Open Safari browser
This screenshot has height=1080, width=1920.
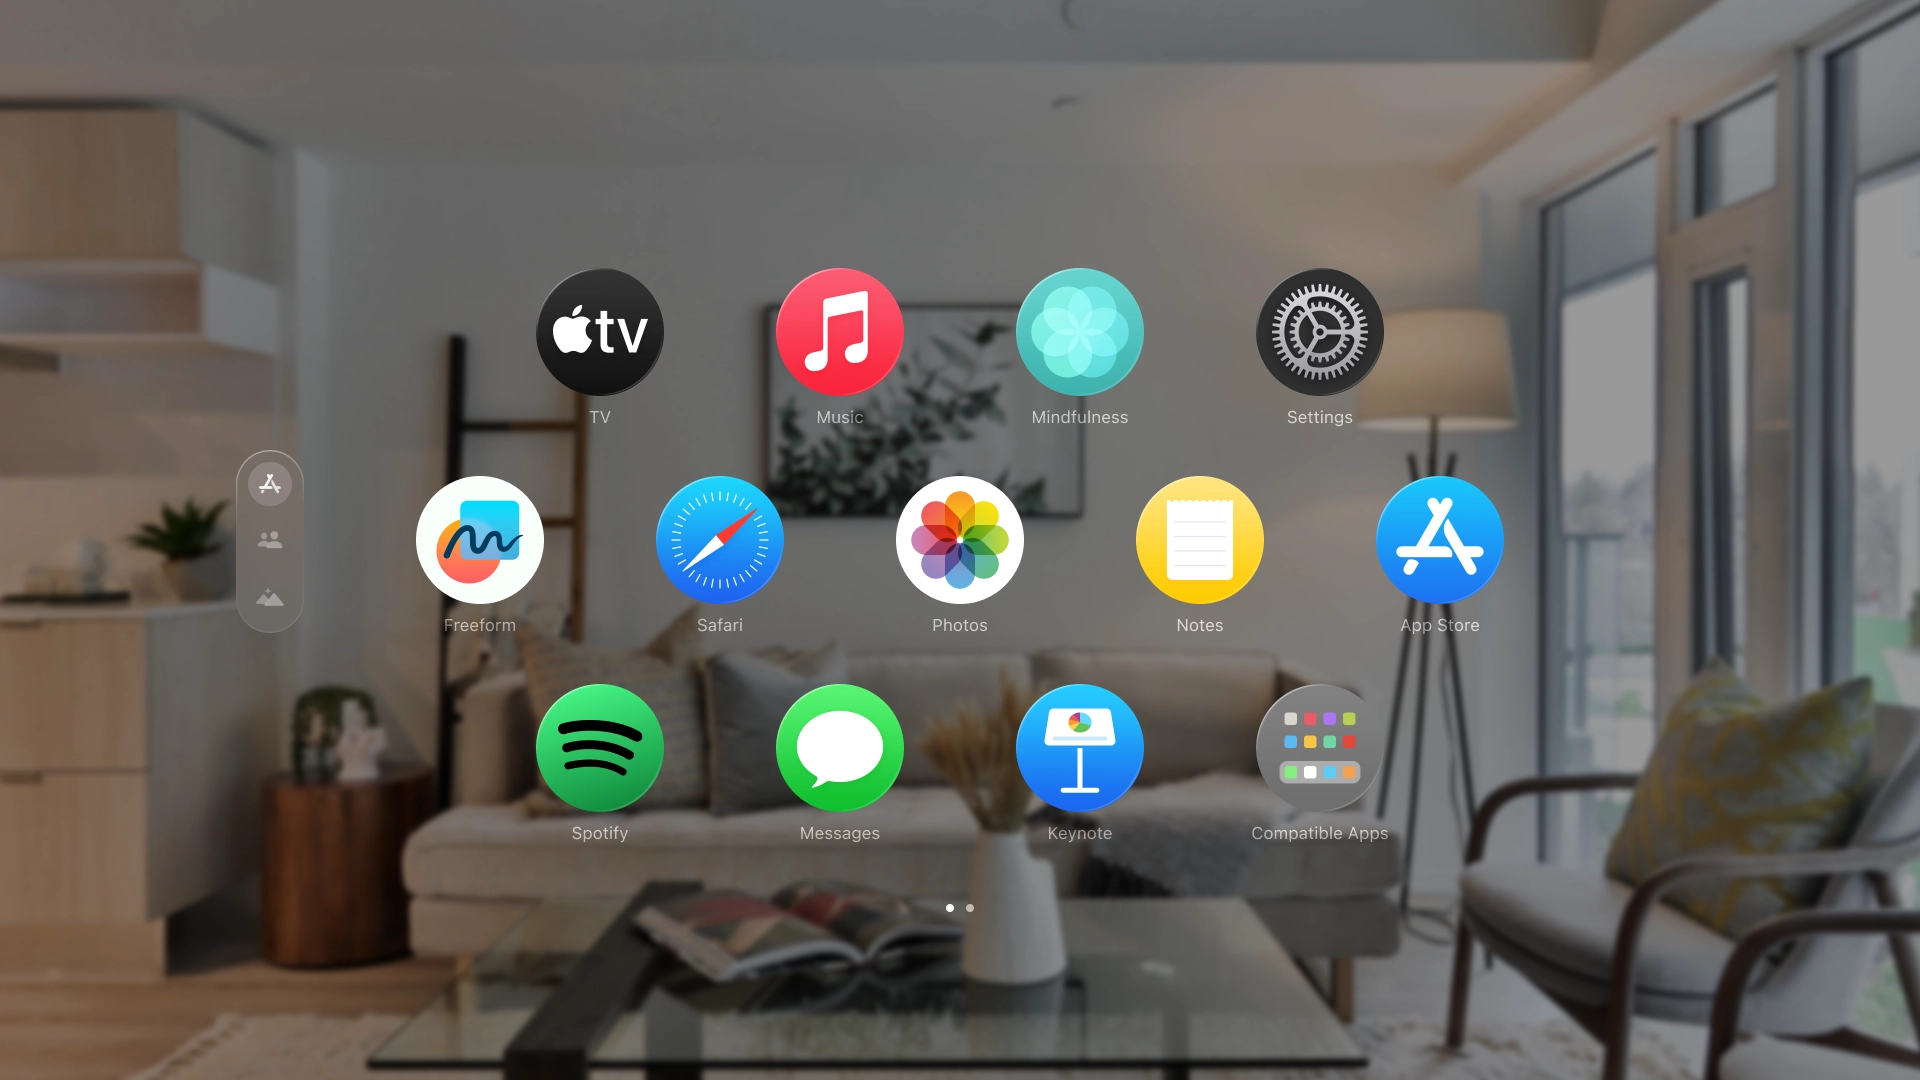[720, 541]
